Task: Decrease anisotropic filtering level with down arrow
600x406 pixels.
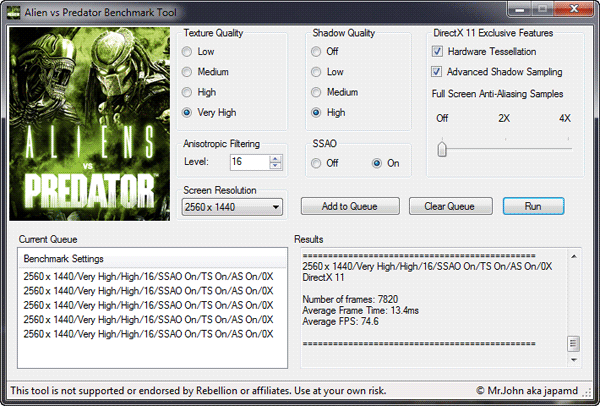Action: pos(275,166)
